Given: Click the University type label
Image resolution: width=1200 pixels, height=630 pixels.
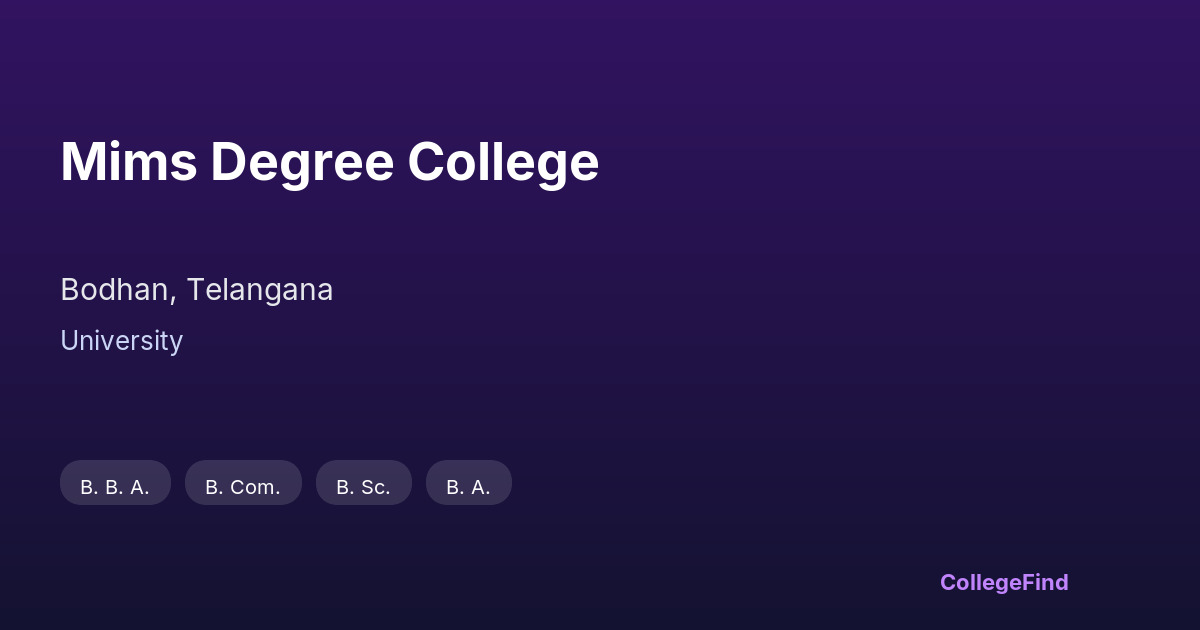Looking at the screenshot, I should 121,341.
